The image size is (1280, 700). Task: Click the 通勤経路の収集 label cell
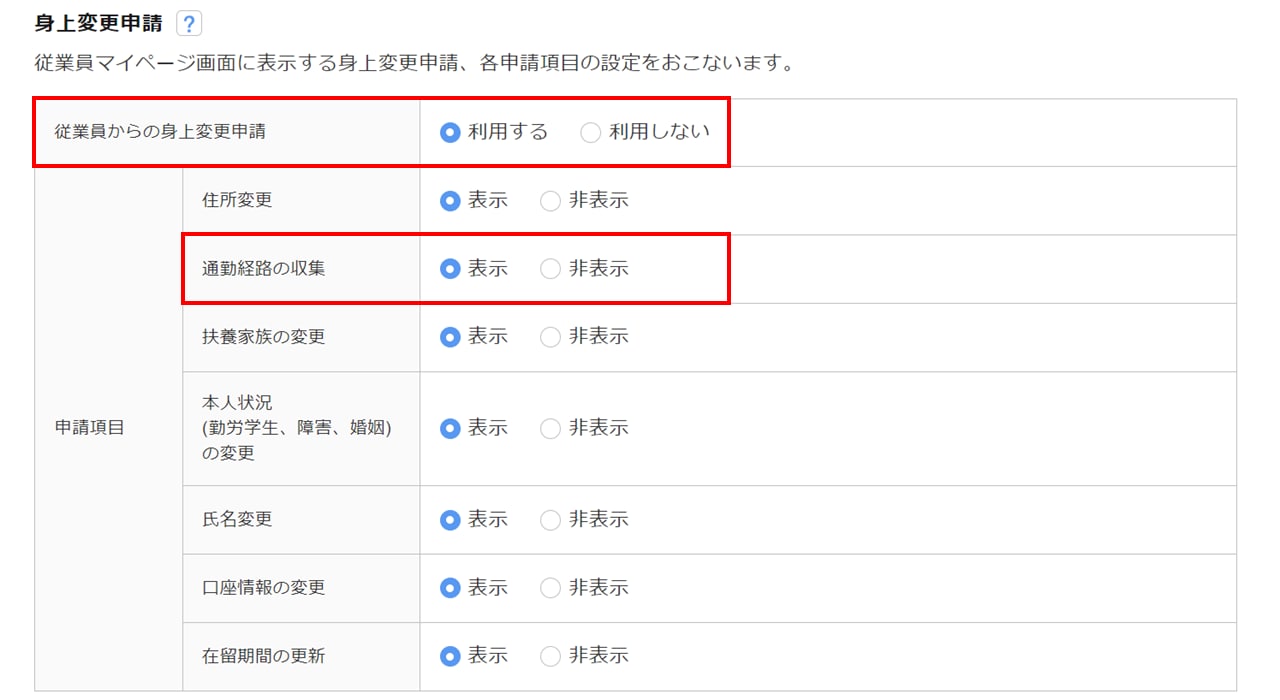[264, 269]
